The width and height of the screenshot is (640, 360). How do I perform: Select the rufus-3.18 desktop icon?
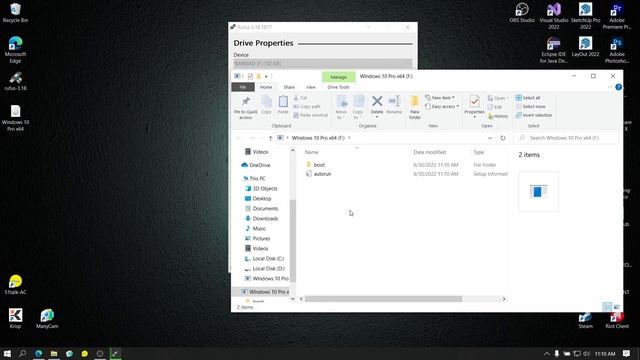point(16,81)
